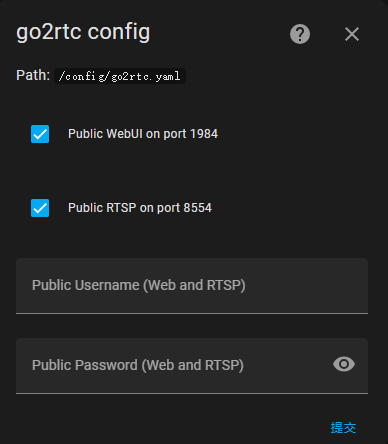Screen dimensions: 388x444
Task: Reveal password with the eye icon
Action: click(344, 364)
